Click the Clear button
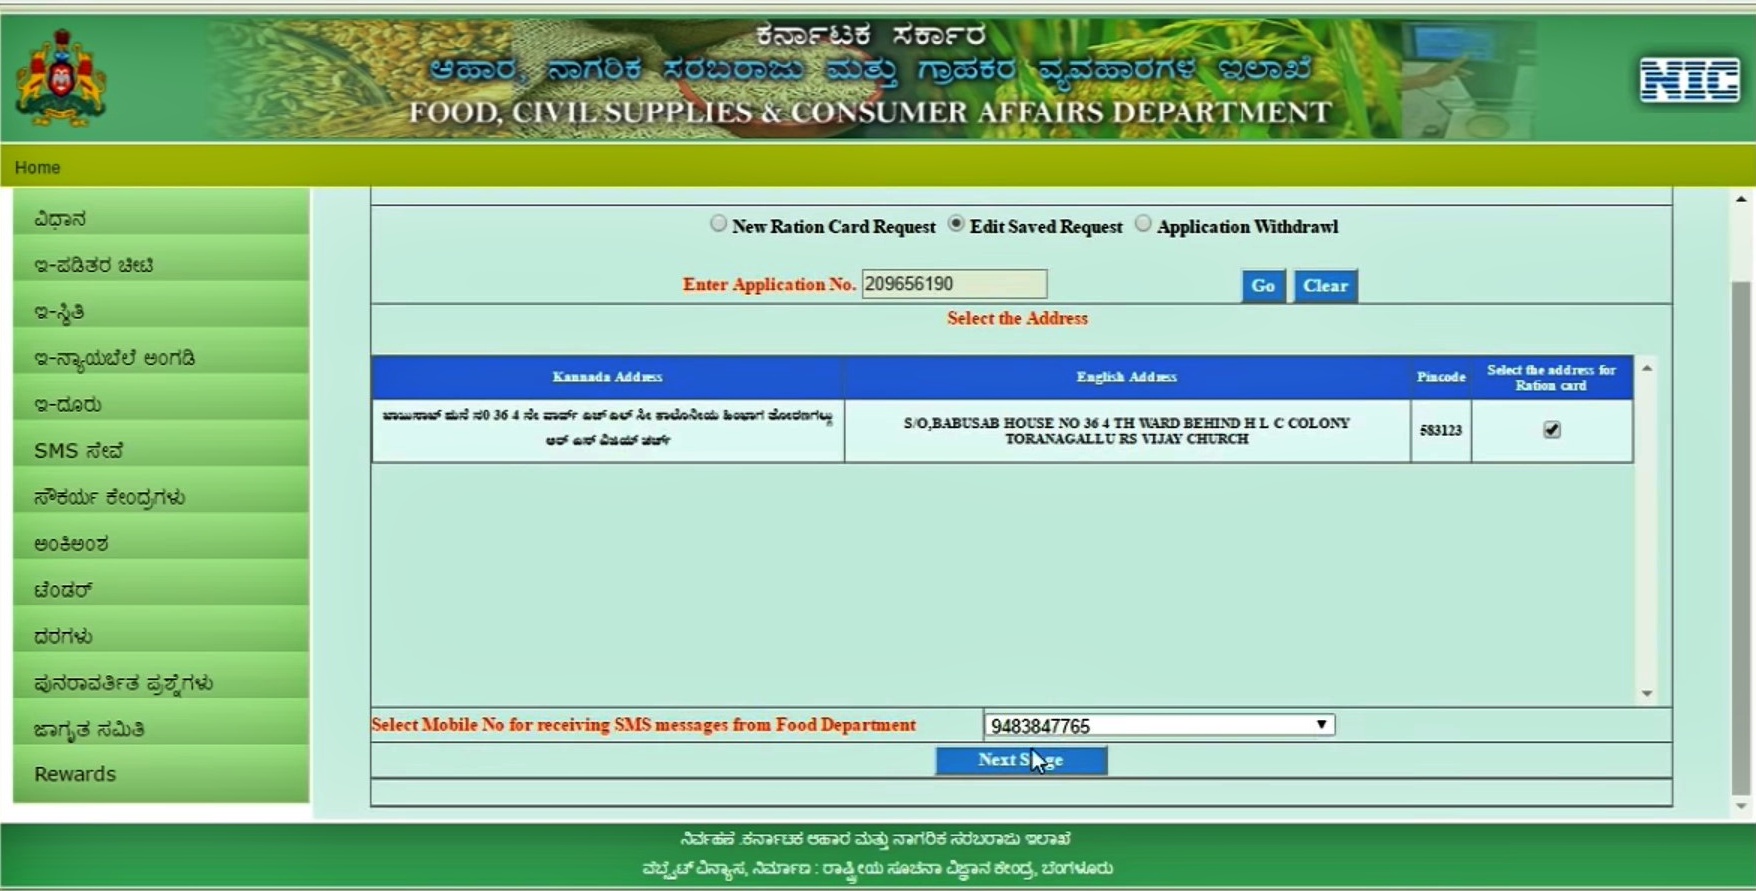Screen dimensions: 1756x891 (x=1325, y=286)
